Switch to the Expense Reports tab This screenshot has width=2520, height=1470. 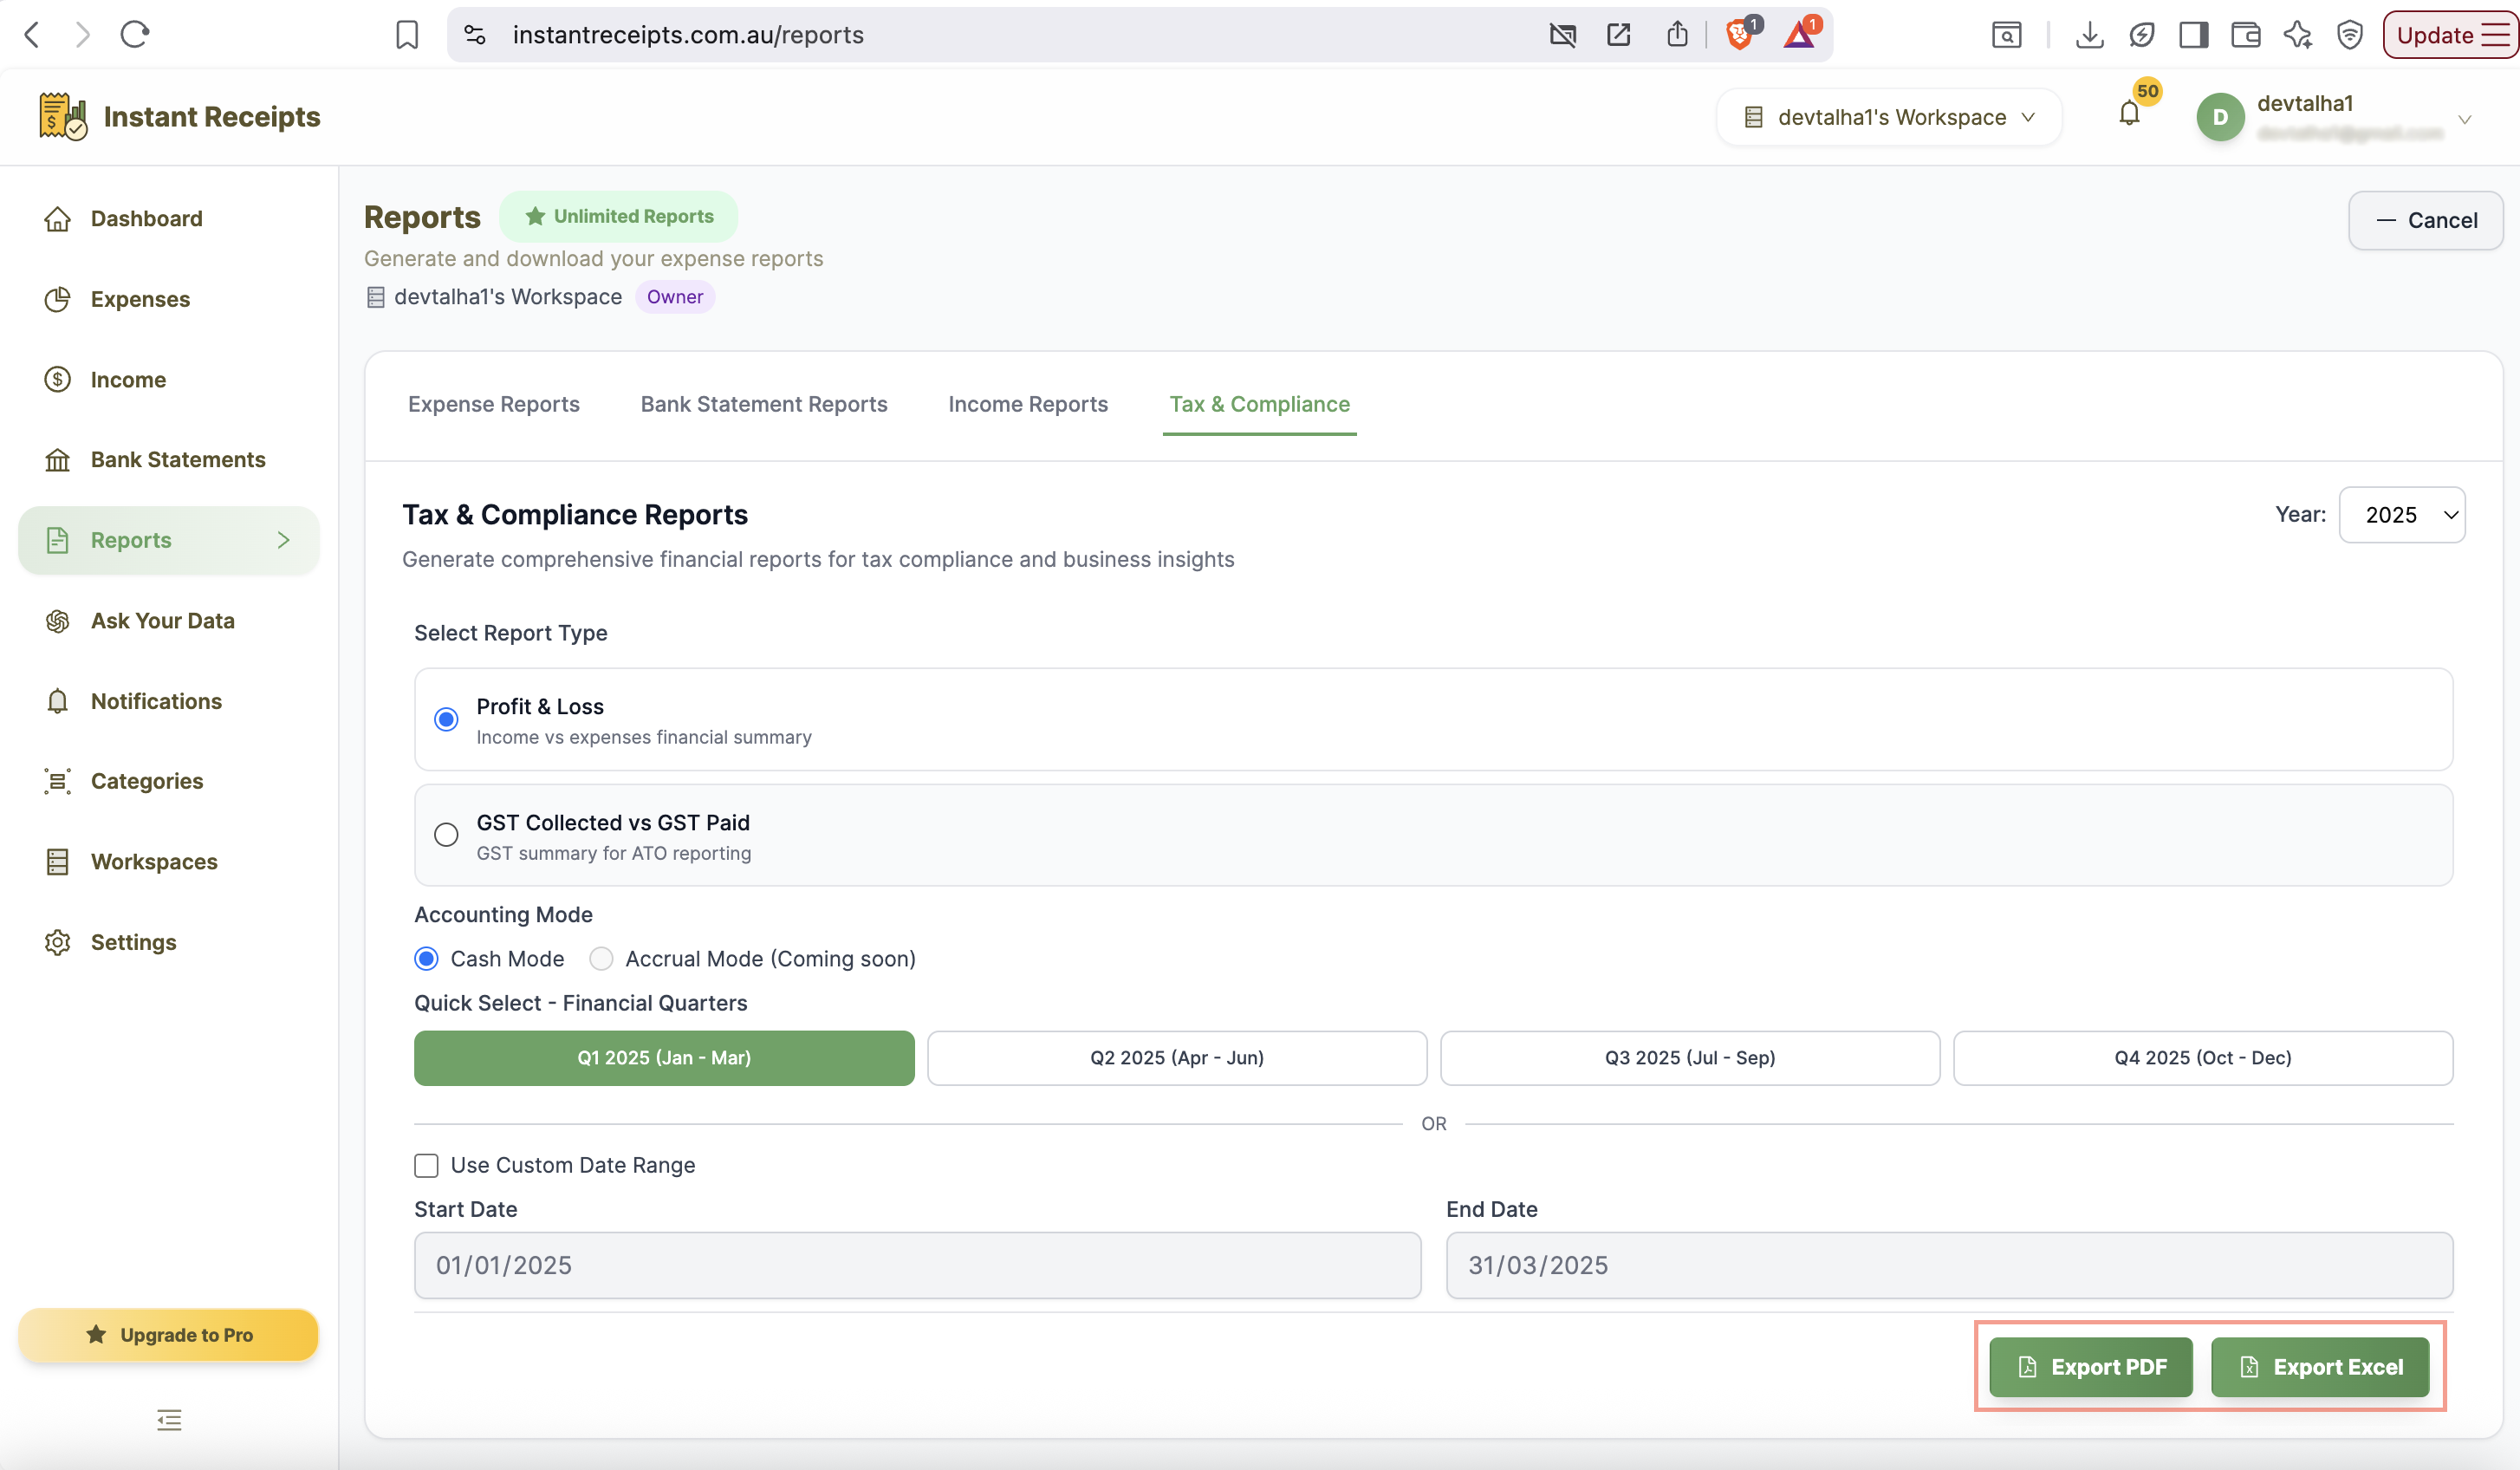pos(493,404)
